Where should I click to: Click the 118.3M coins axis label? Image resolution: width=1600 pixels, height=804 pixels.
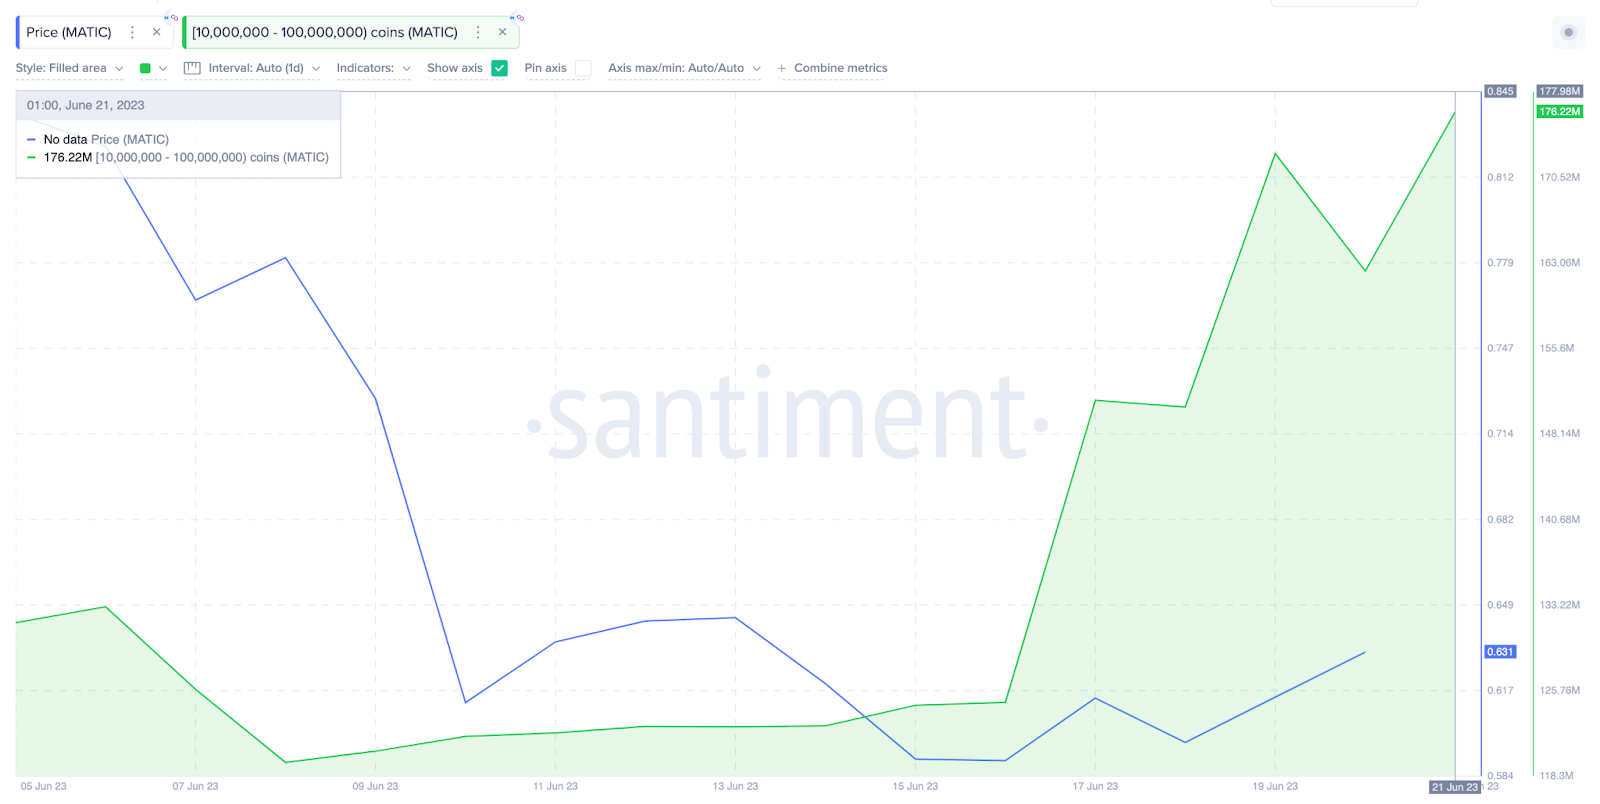coord(1557,776)
